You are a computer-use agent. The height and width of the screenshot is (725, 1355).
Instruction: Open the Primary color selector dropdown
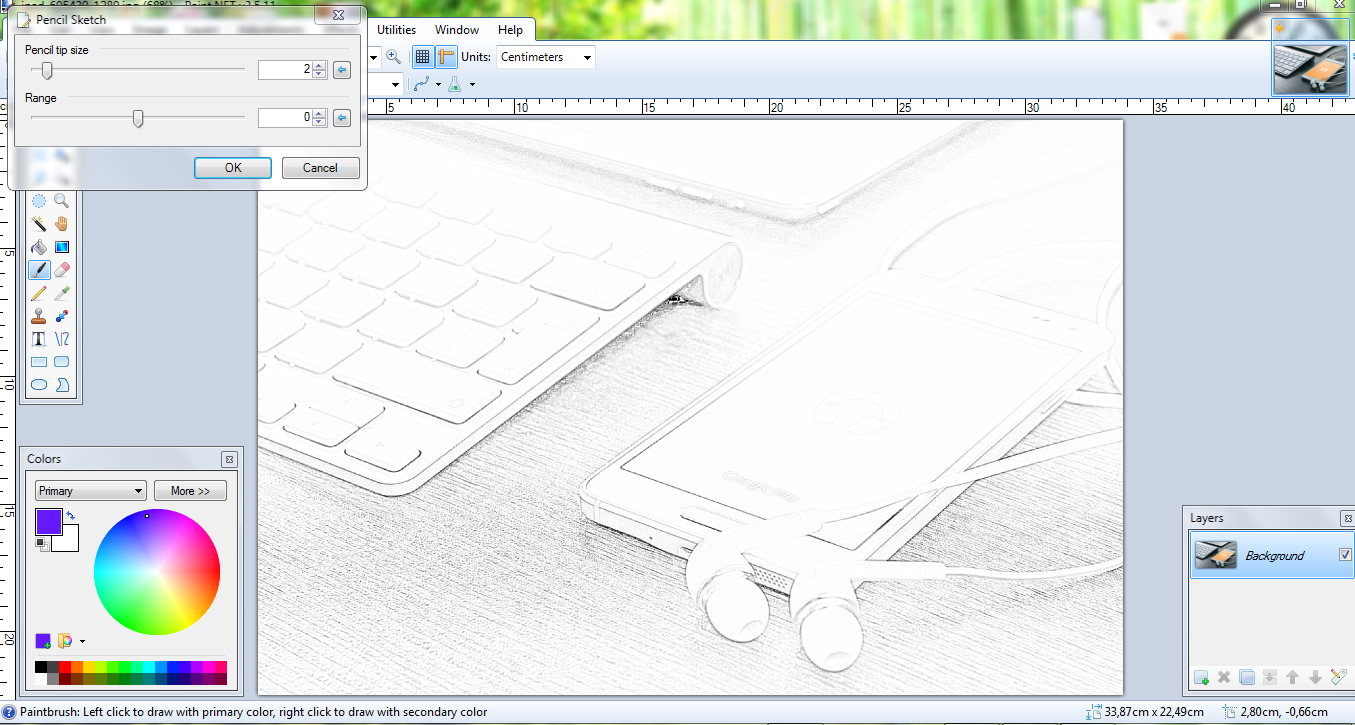(91, 491)
